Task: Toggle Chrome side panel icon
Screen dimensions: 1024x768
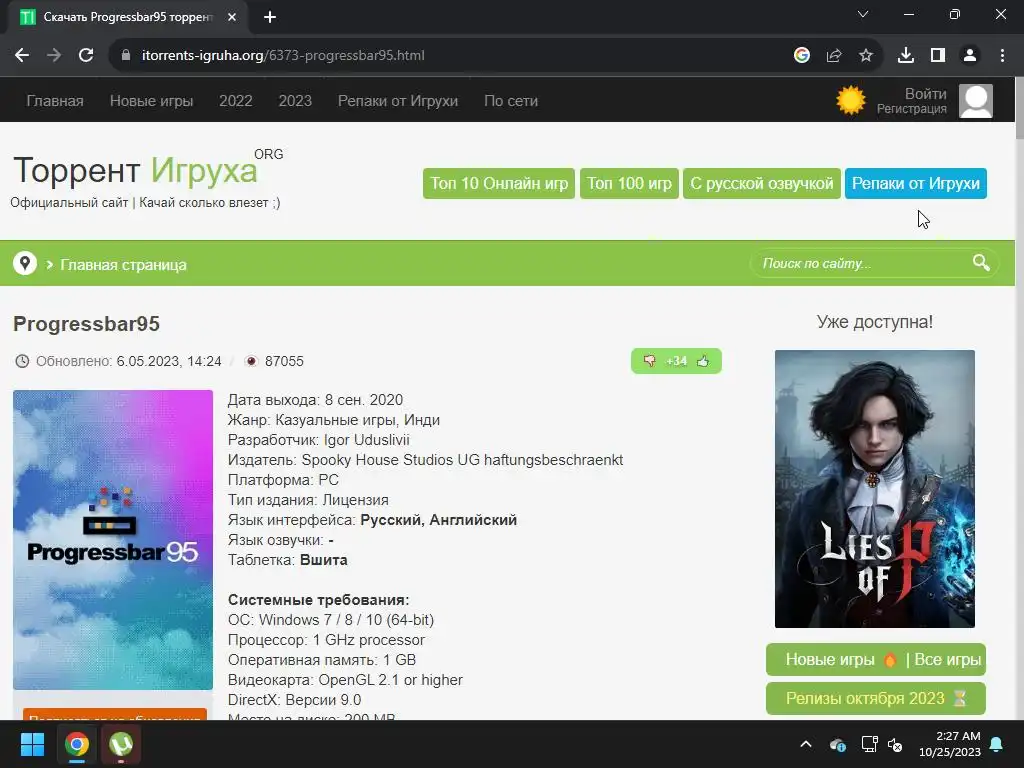Action: (x=938, y=56)
